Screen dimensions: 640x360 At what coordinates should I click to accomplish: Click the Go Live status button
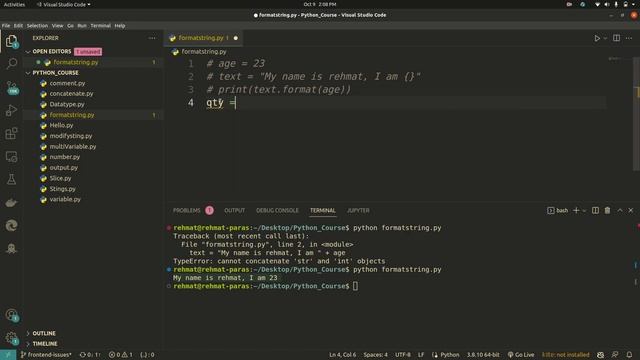click(x=521, y=355)
